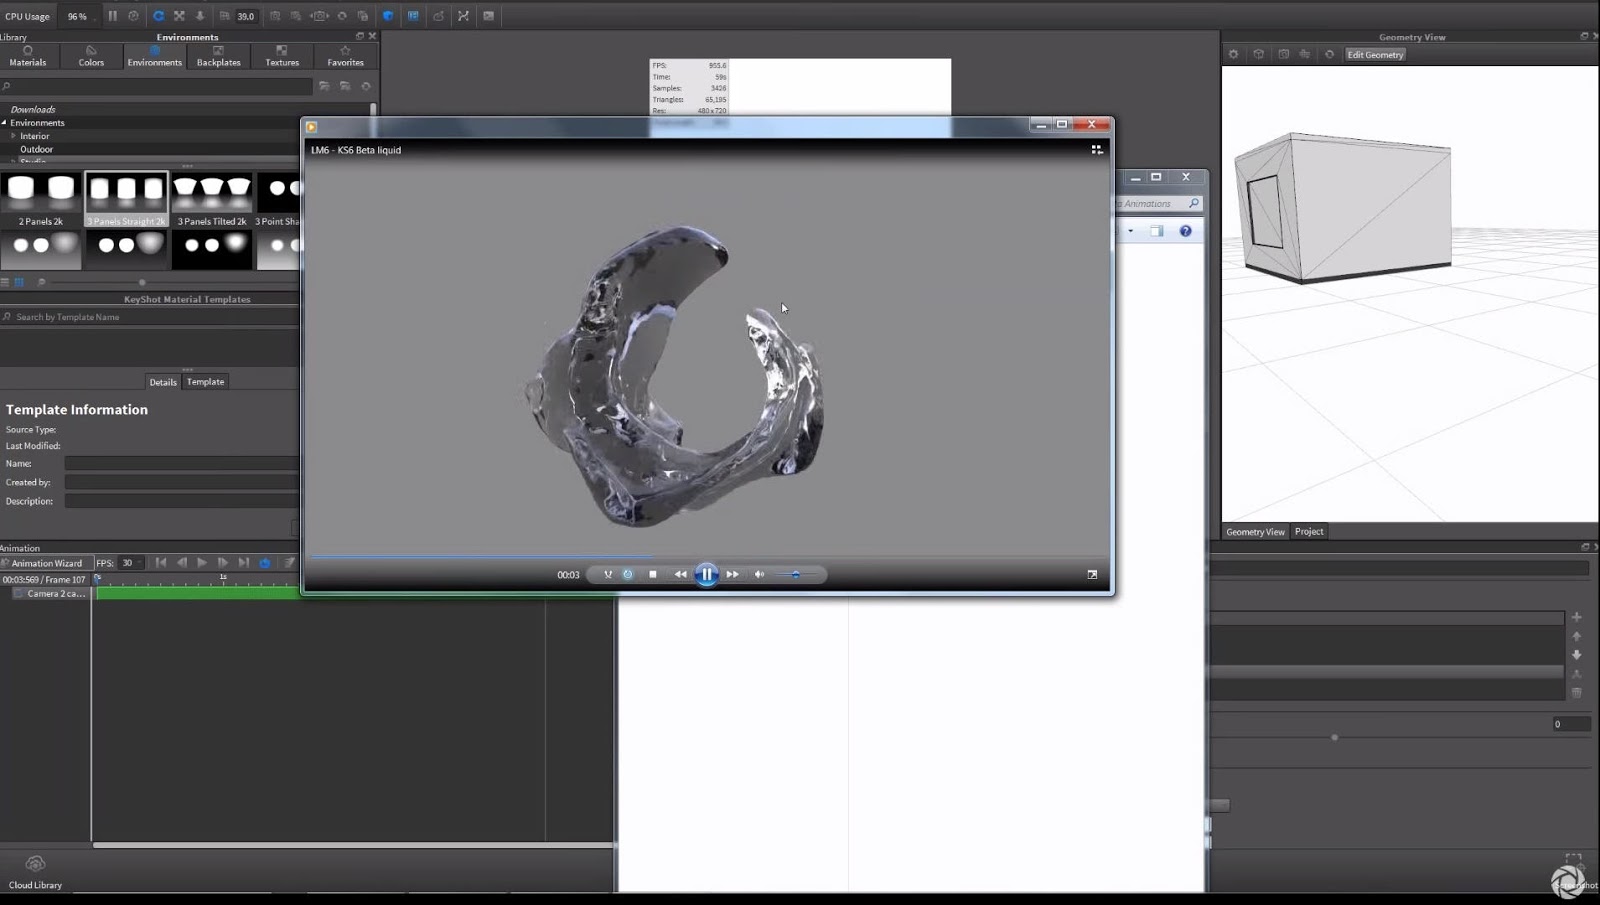Open the Project tab beside Geometry View
Image resolution: width=1600 pixels, height=905 pixels.
click(x=1308, y=531)
